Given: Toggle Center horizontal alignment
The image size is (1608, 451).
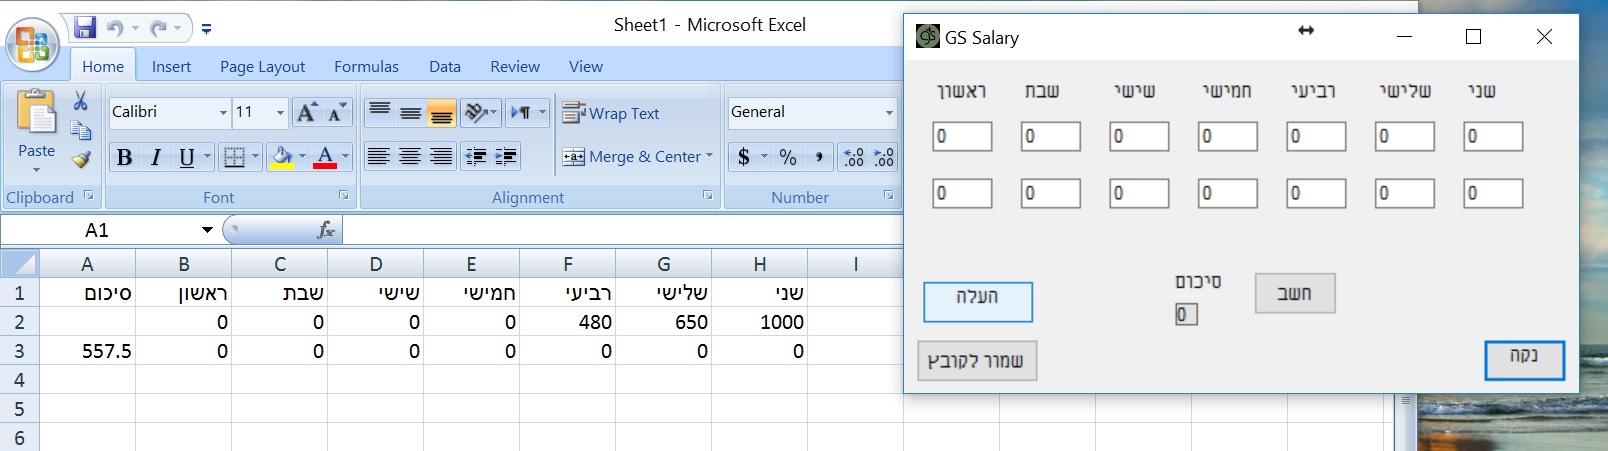Looking at the screenshot, I should click(410, 156).
